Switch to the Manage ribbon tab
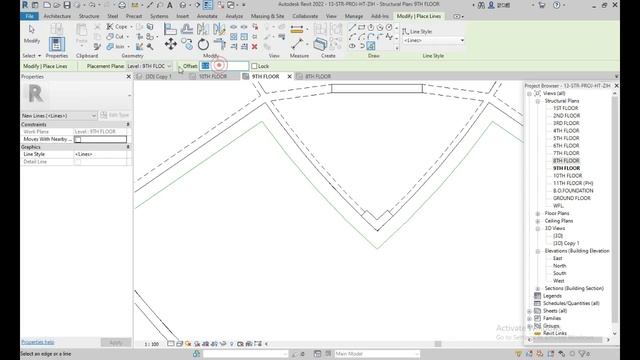This screenshot has height=360, width=640. click(x=354, y=16)
